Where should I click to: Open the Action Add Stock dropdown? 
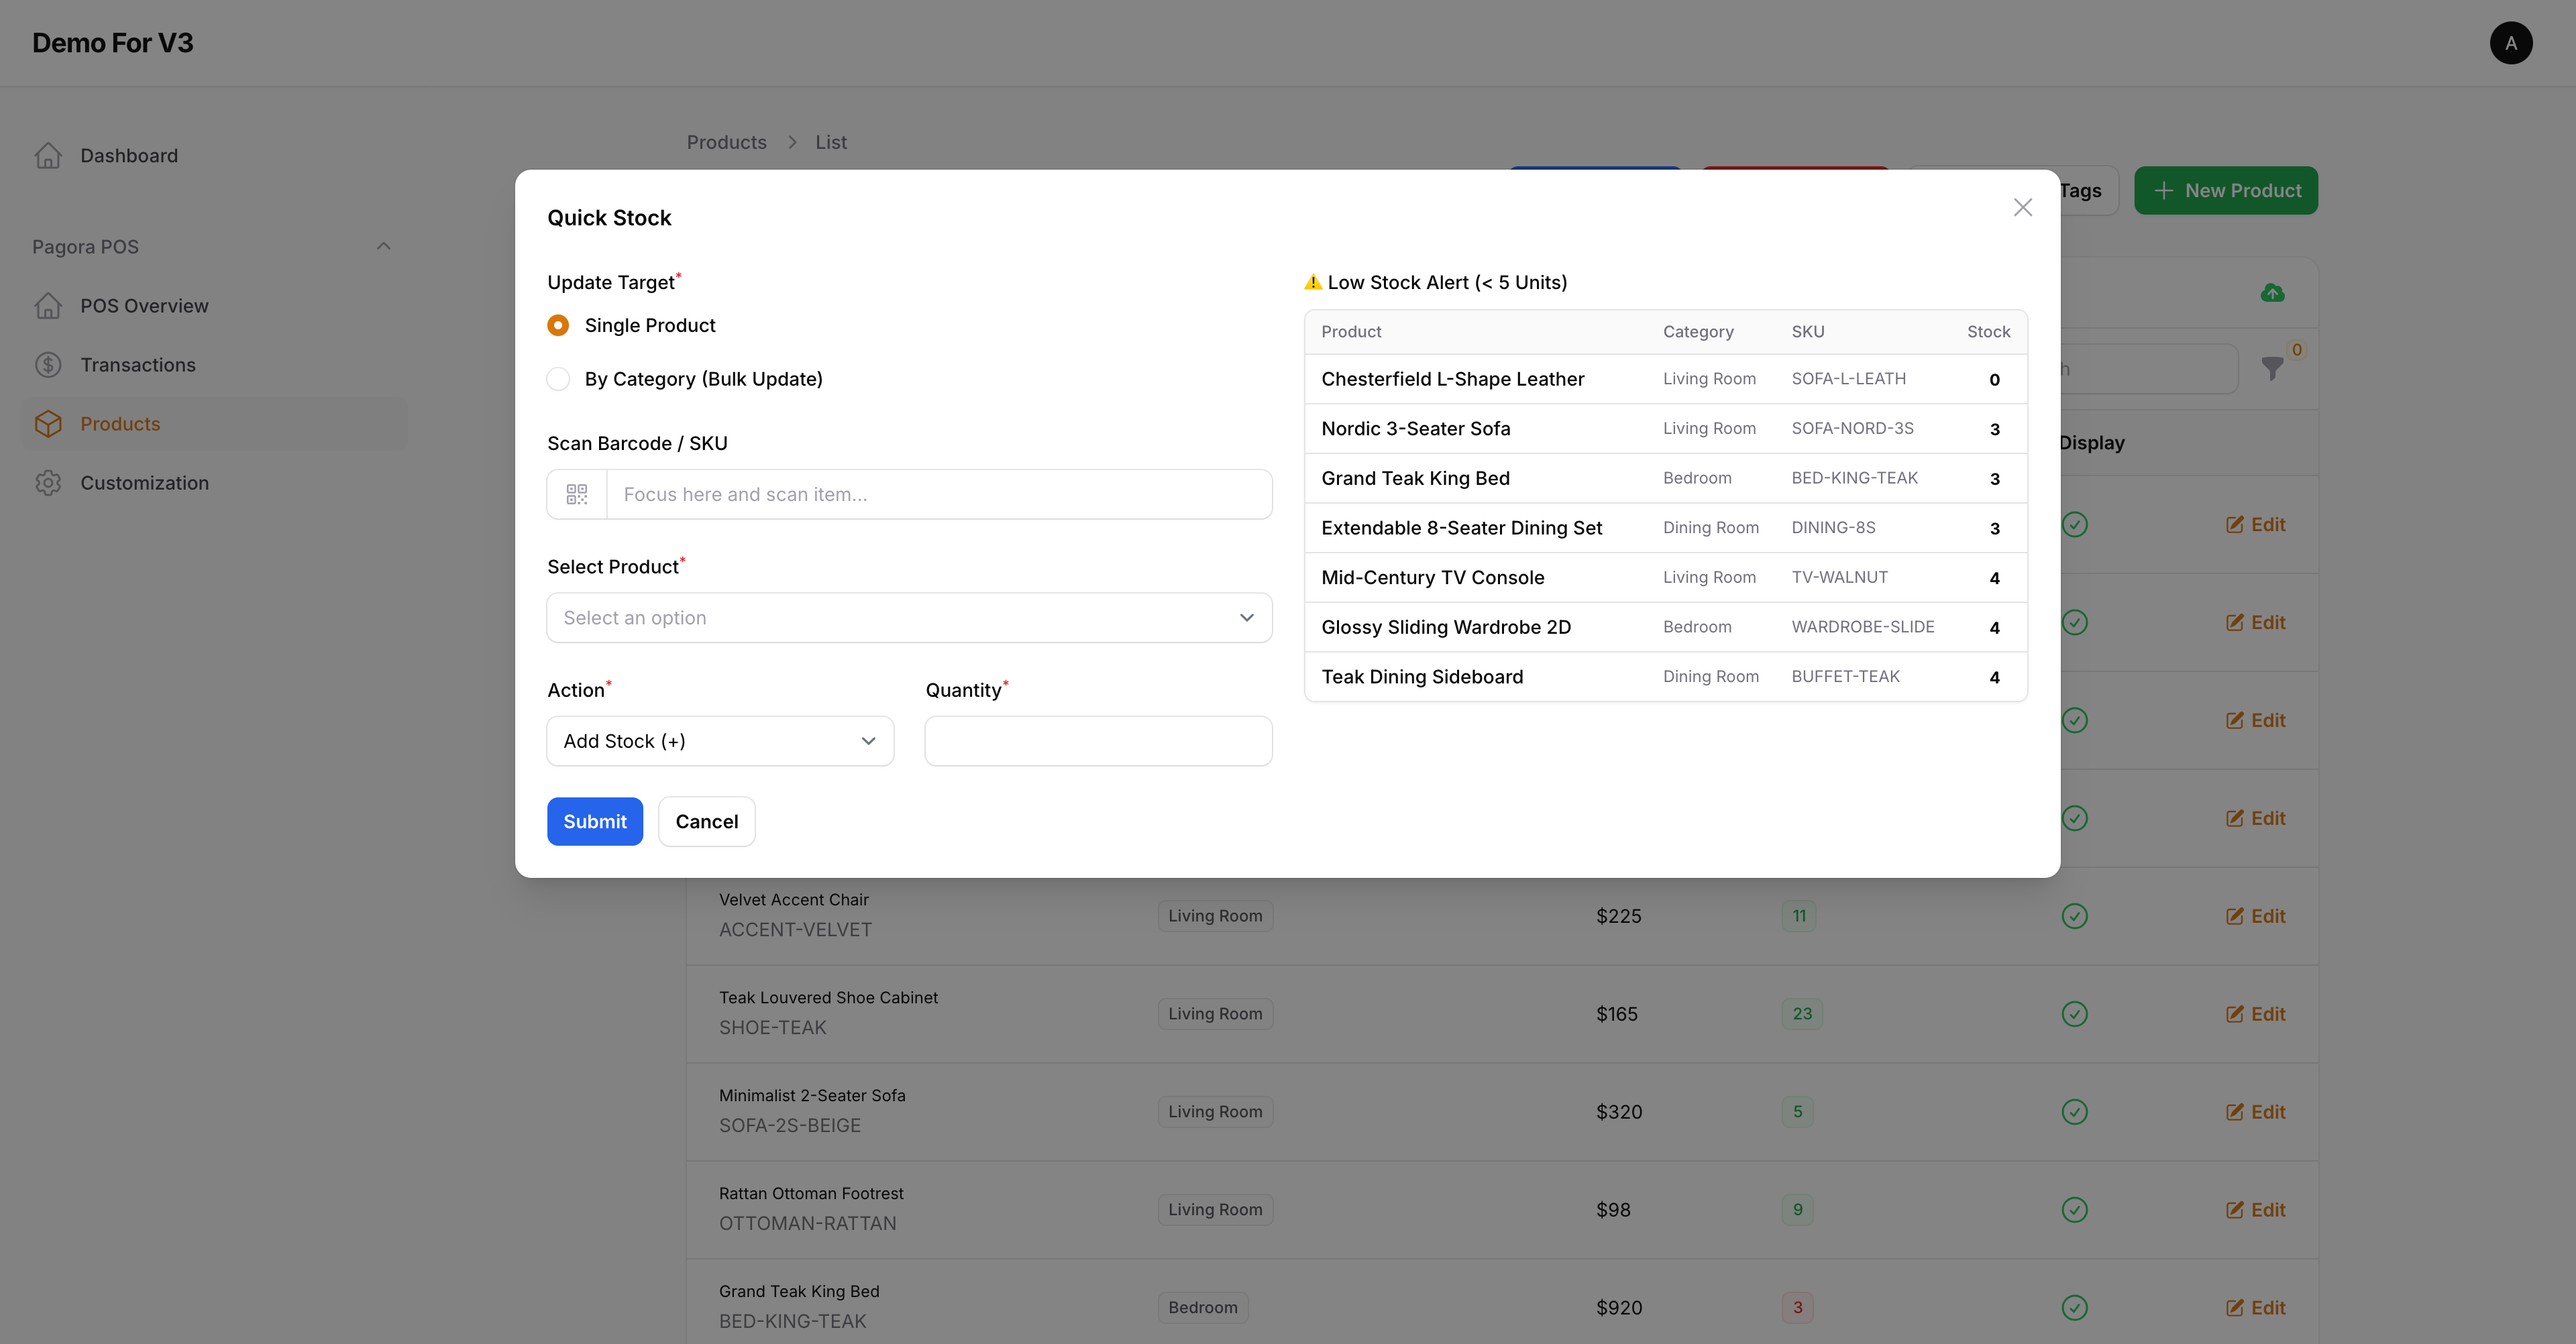click(719, 741)
